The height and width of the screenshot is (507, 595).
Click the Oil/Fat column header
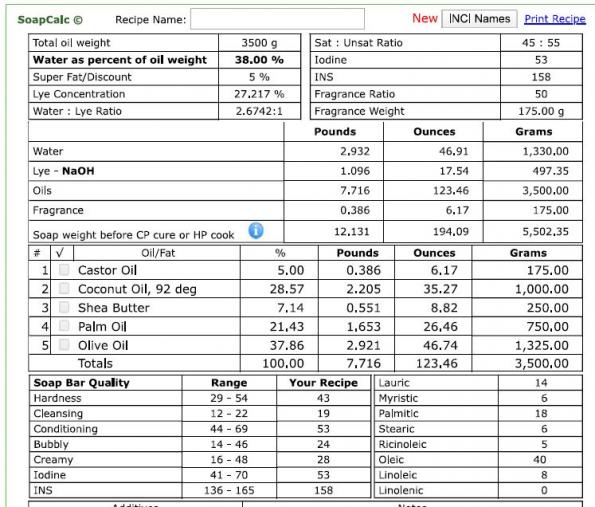[x=158, y=253]
